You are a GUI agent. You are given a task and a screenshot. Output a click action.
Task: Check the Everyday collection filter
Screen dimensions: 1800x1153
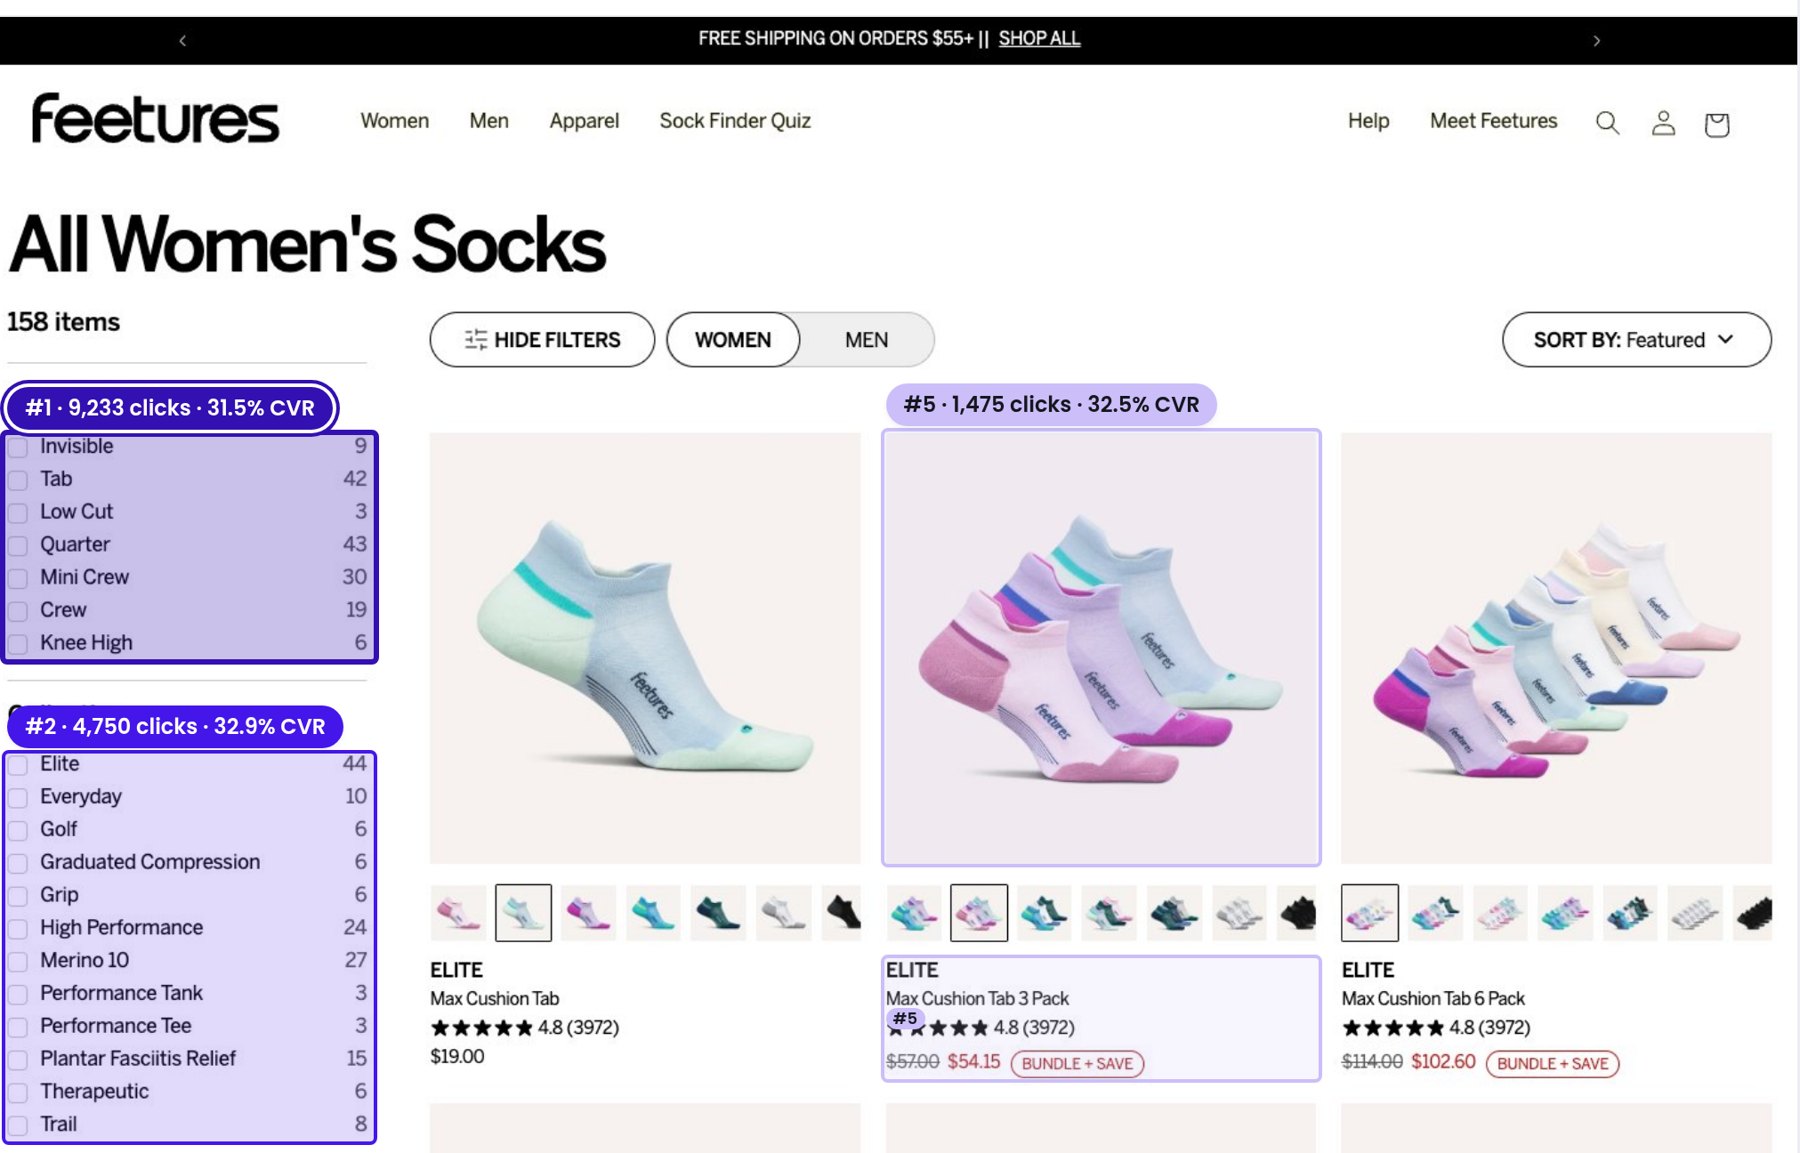[x=18, y=797]
